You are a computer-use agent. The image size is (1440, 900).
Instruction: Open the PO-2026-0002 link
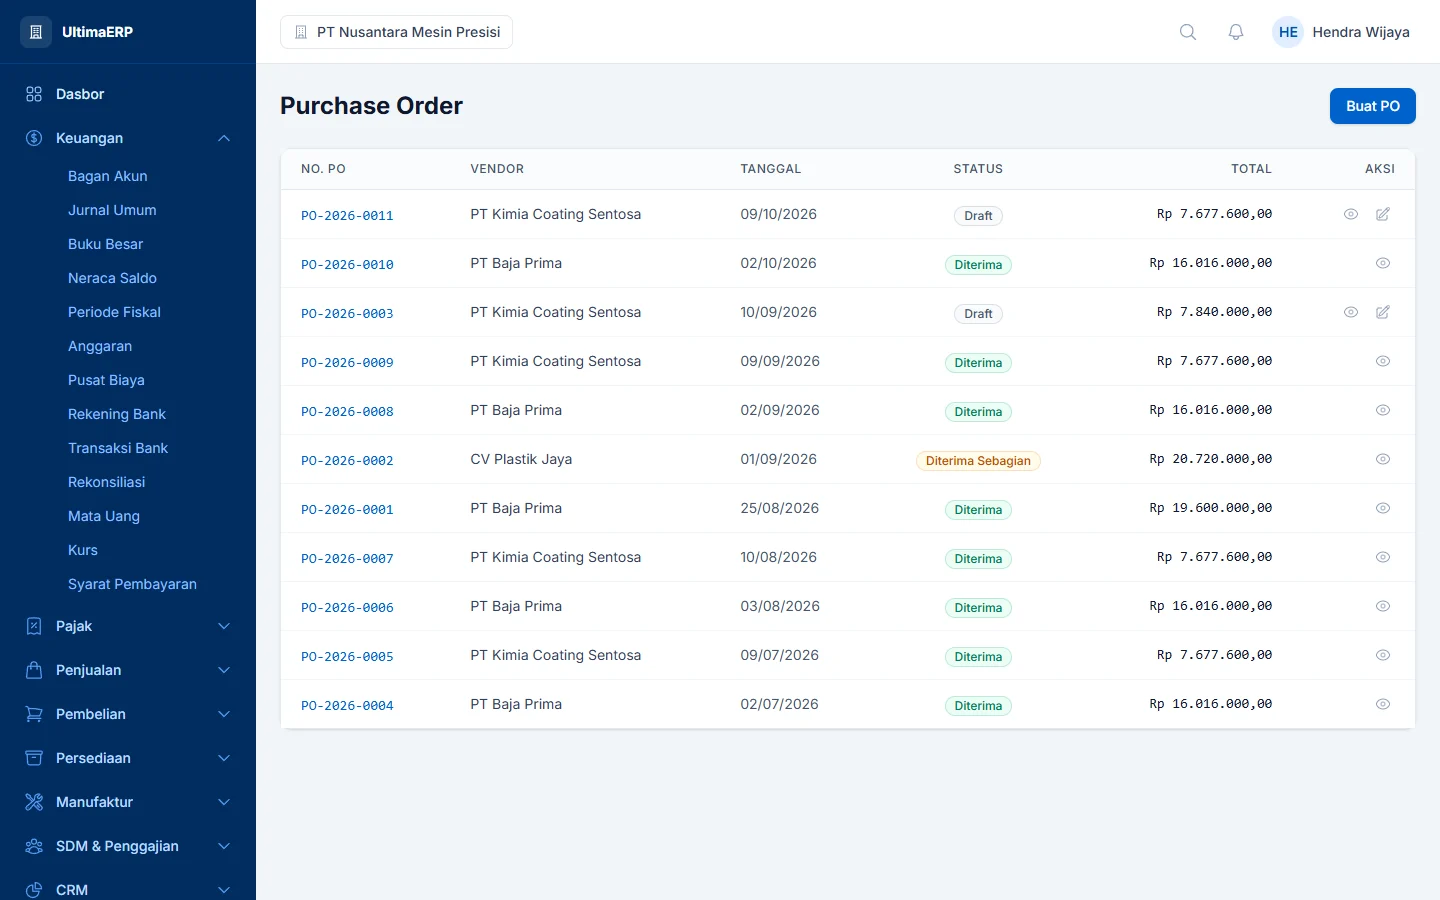347,460
